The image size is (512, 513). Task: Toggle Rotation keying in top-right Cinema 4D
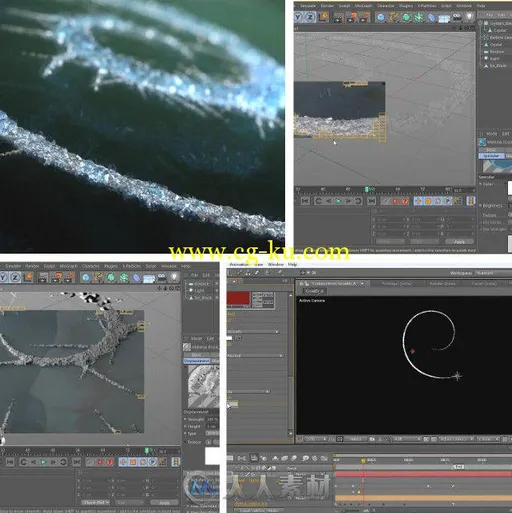[x=438, y=201]
